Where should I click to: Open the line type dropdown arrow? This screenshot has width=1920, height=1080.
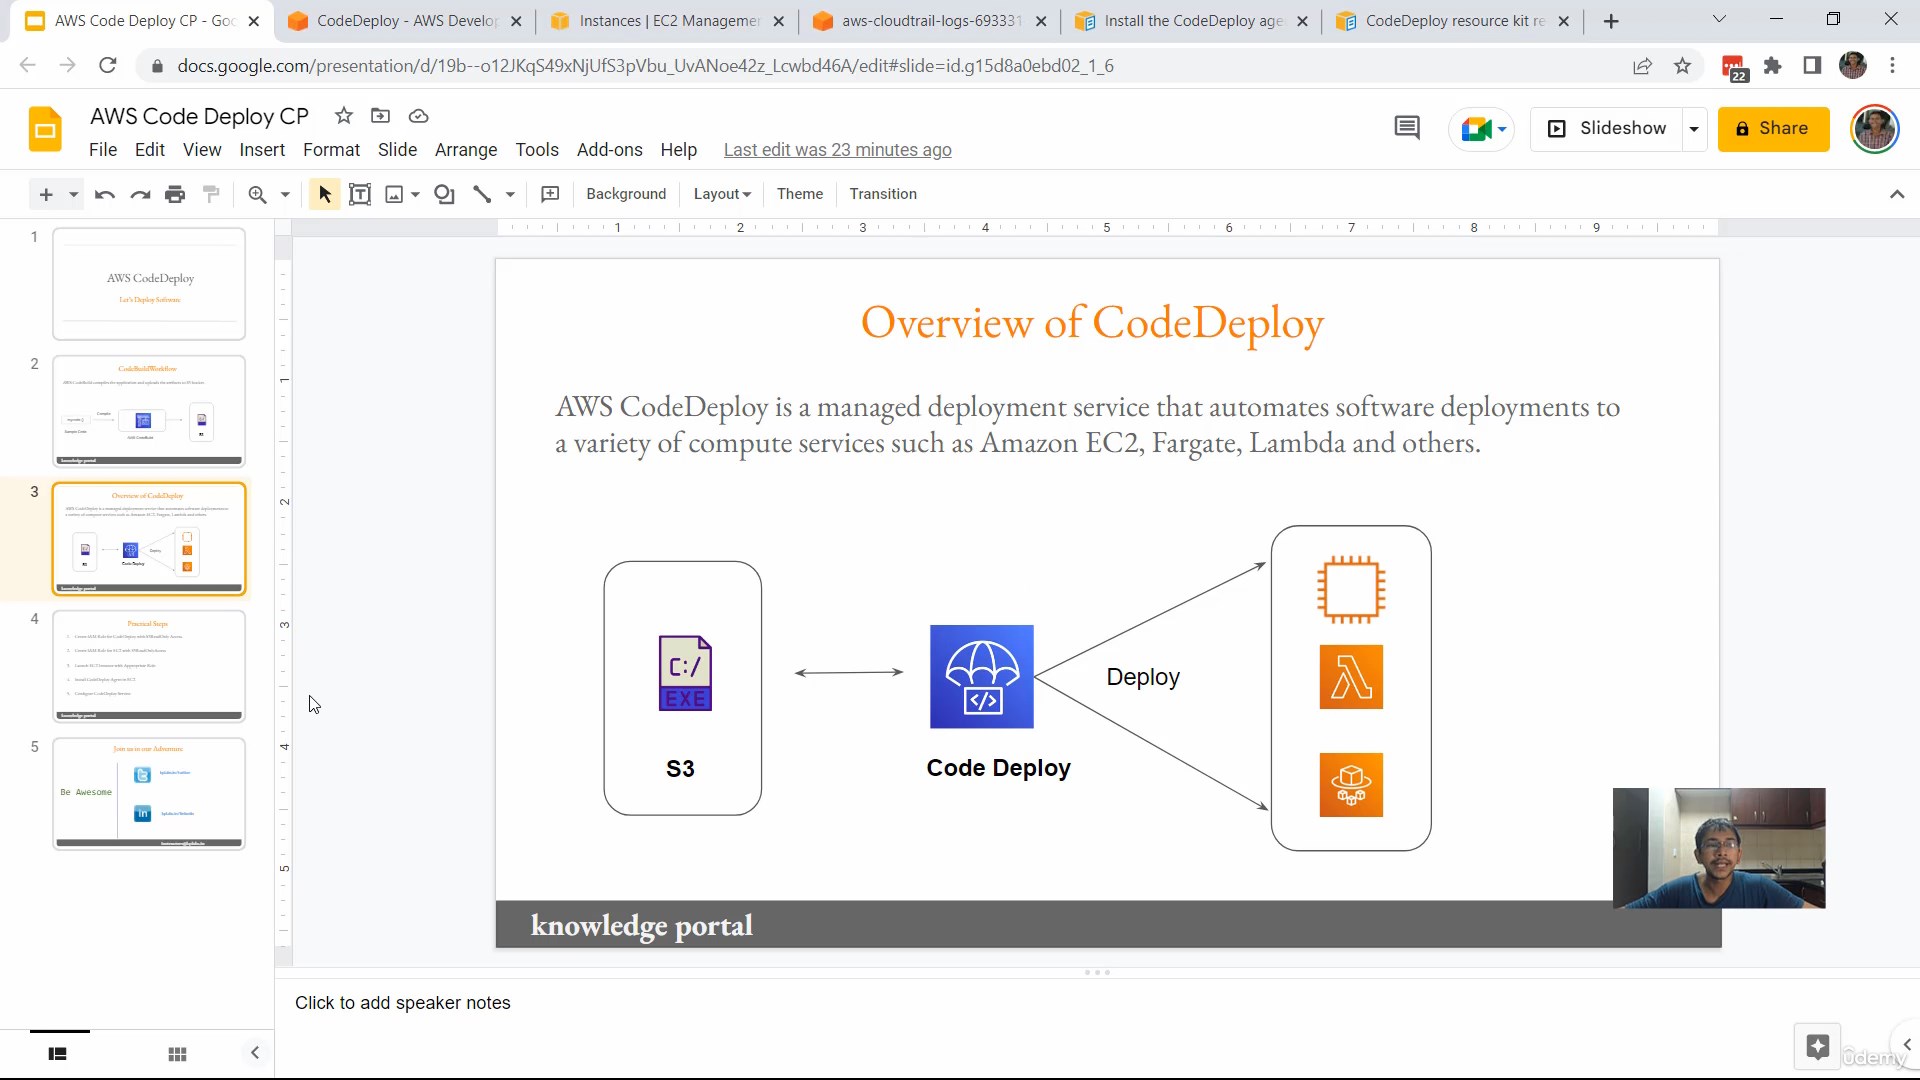point(510,194)
